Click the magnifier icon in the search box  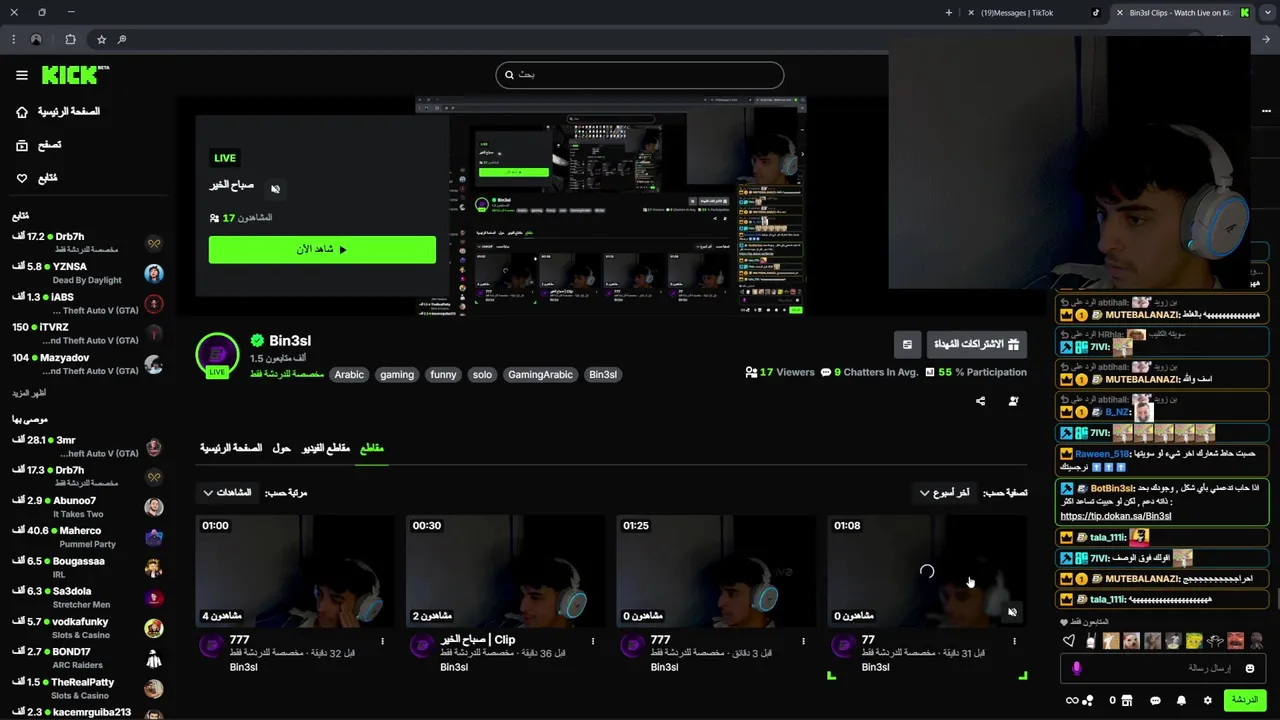point(509,75)
